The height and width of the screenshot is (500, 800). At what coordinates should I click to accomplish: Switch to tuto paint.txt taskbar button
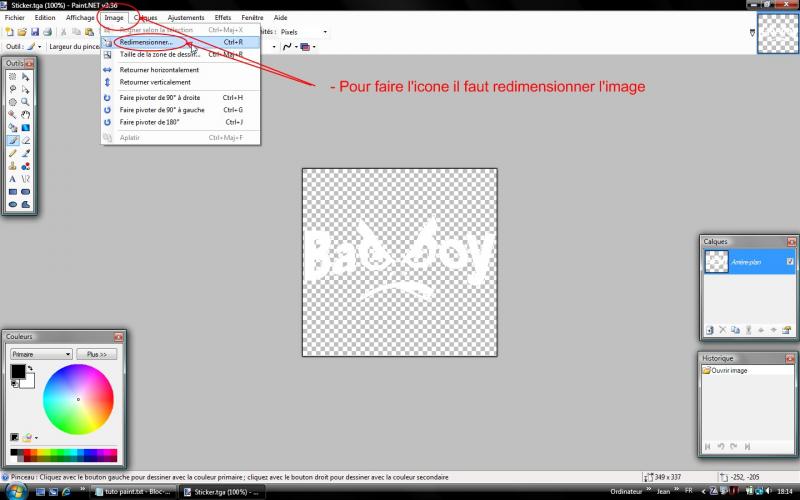tap(134, 492)
